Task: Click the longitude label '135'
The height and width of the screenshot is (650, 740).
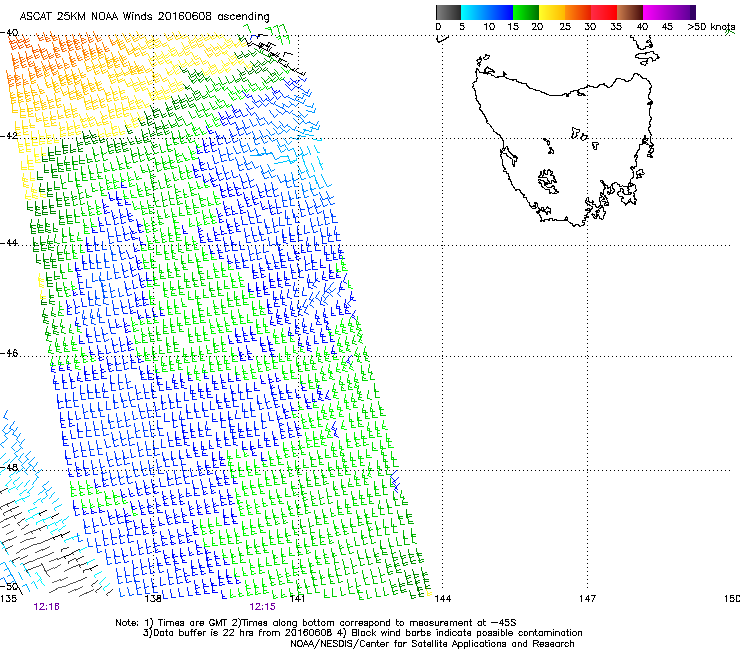Action: (8, 599)
